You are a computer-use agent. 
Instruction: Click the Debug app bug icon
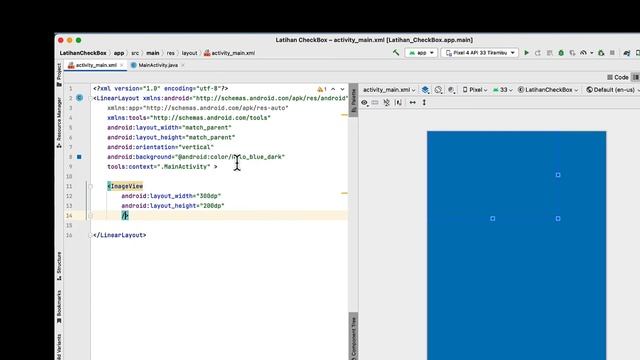(x=561, y=53)
